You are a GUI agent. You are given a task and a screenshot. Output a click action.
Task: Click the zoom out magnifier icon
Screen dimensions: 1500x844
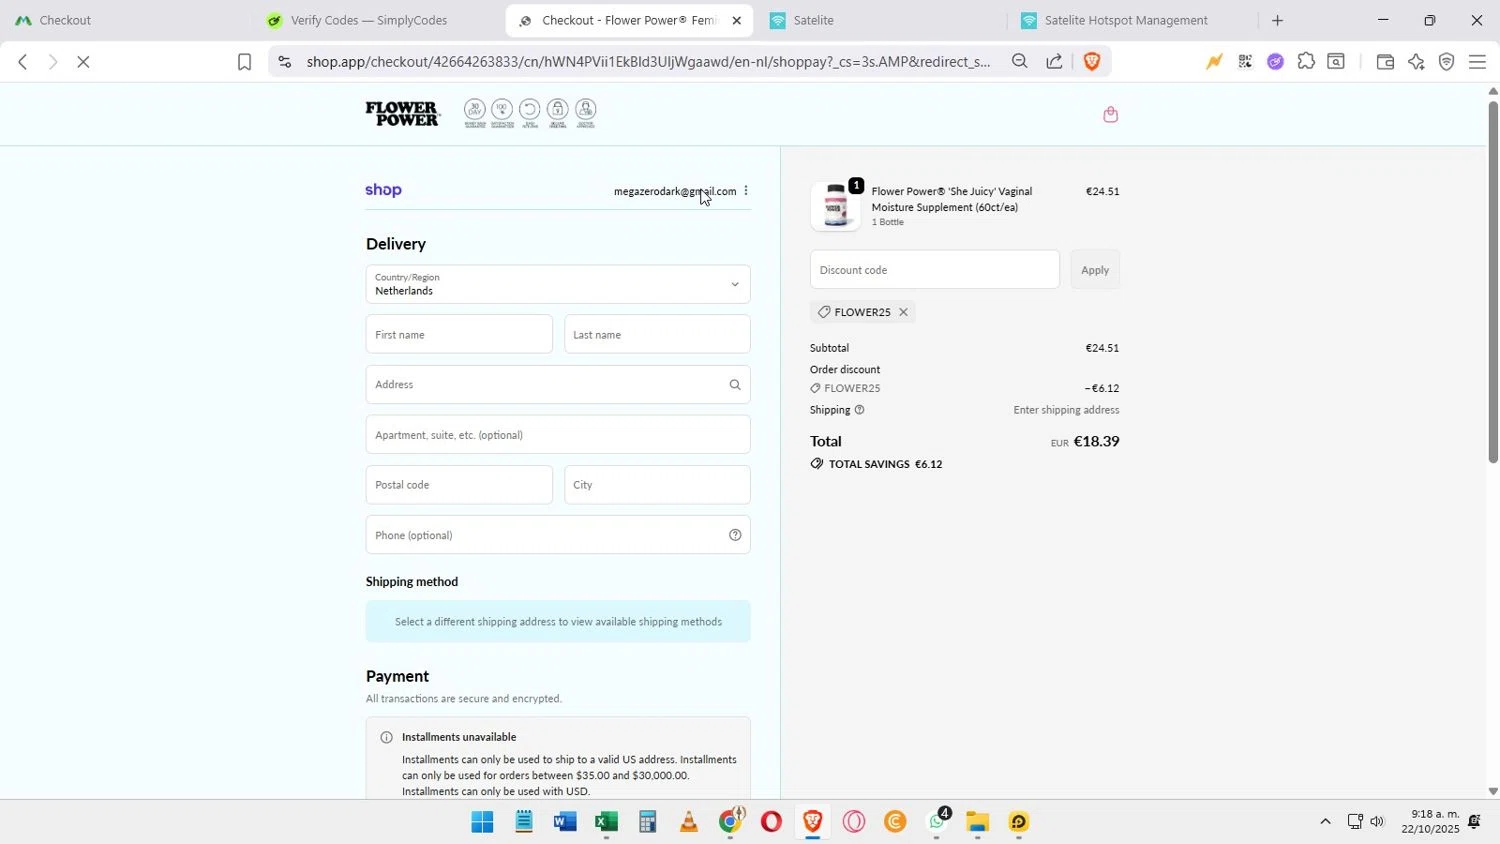click(x=1019, y=62)
